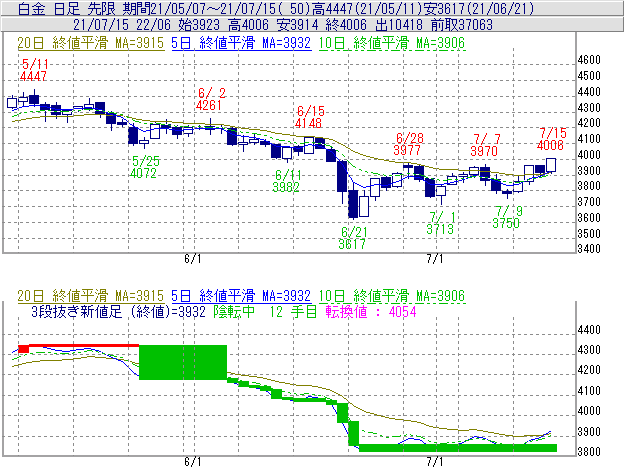Click the 4600 price axis label in upper chart

coord(589,60)
